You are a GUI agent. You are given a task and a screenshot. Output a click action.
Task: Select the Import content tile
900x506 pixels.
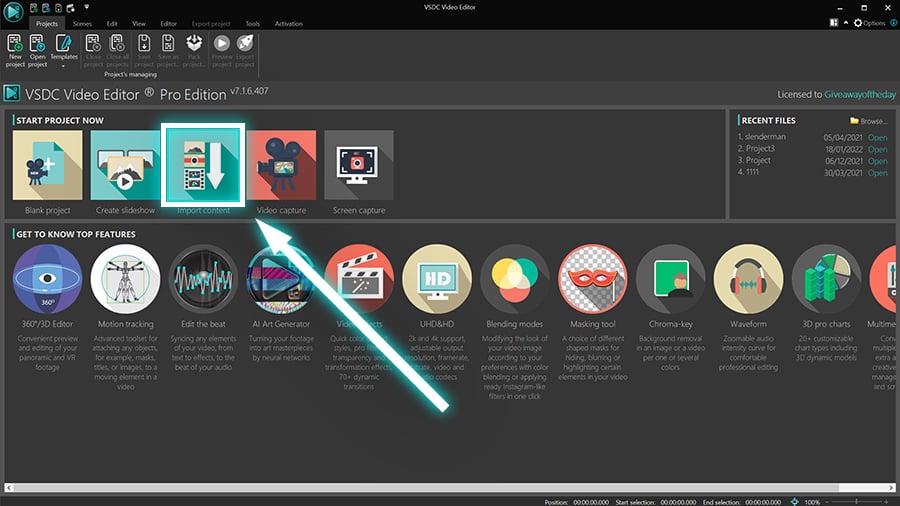click(203, 165)
